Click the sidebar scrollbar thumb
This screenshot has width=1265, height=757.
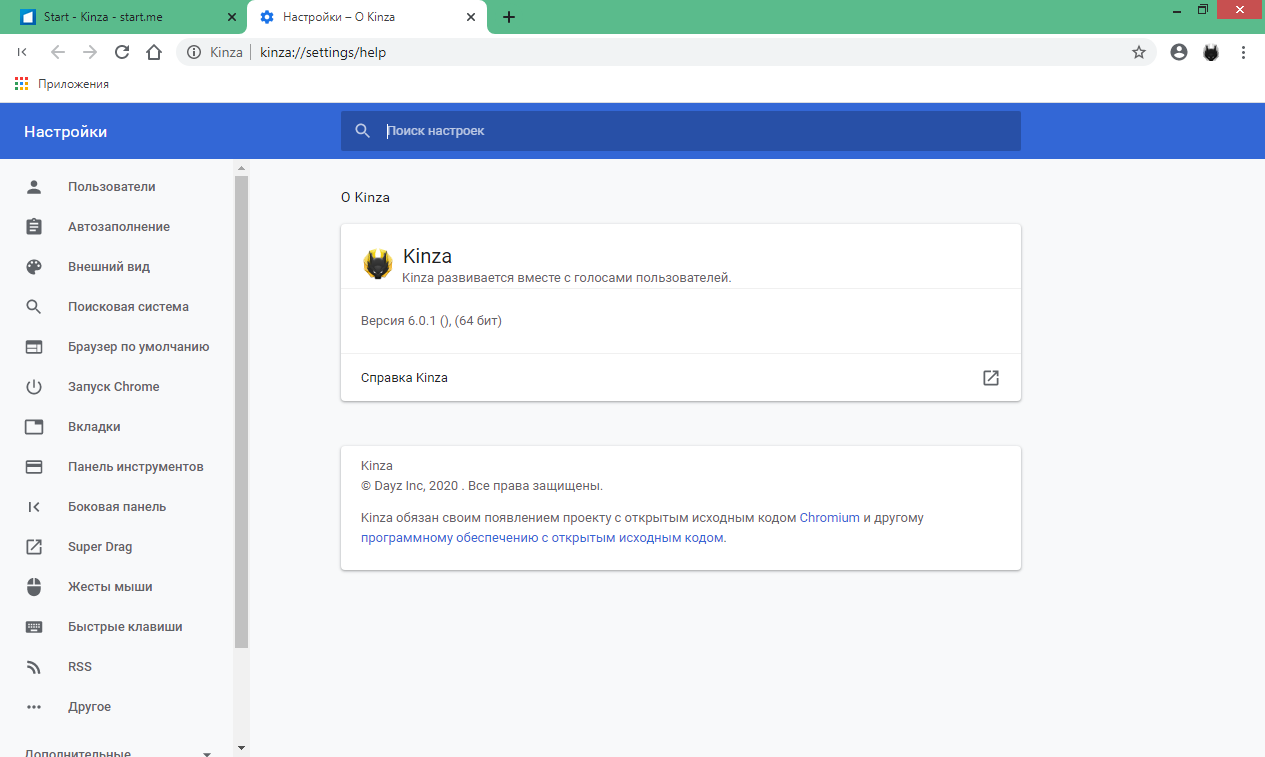pos(241,412)
